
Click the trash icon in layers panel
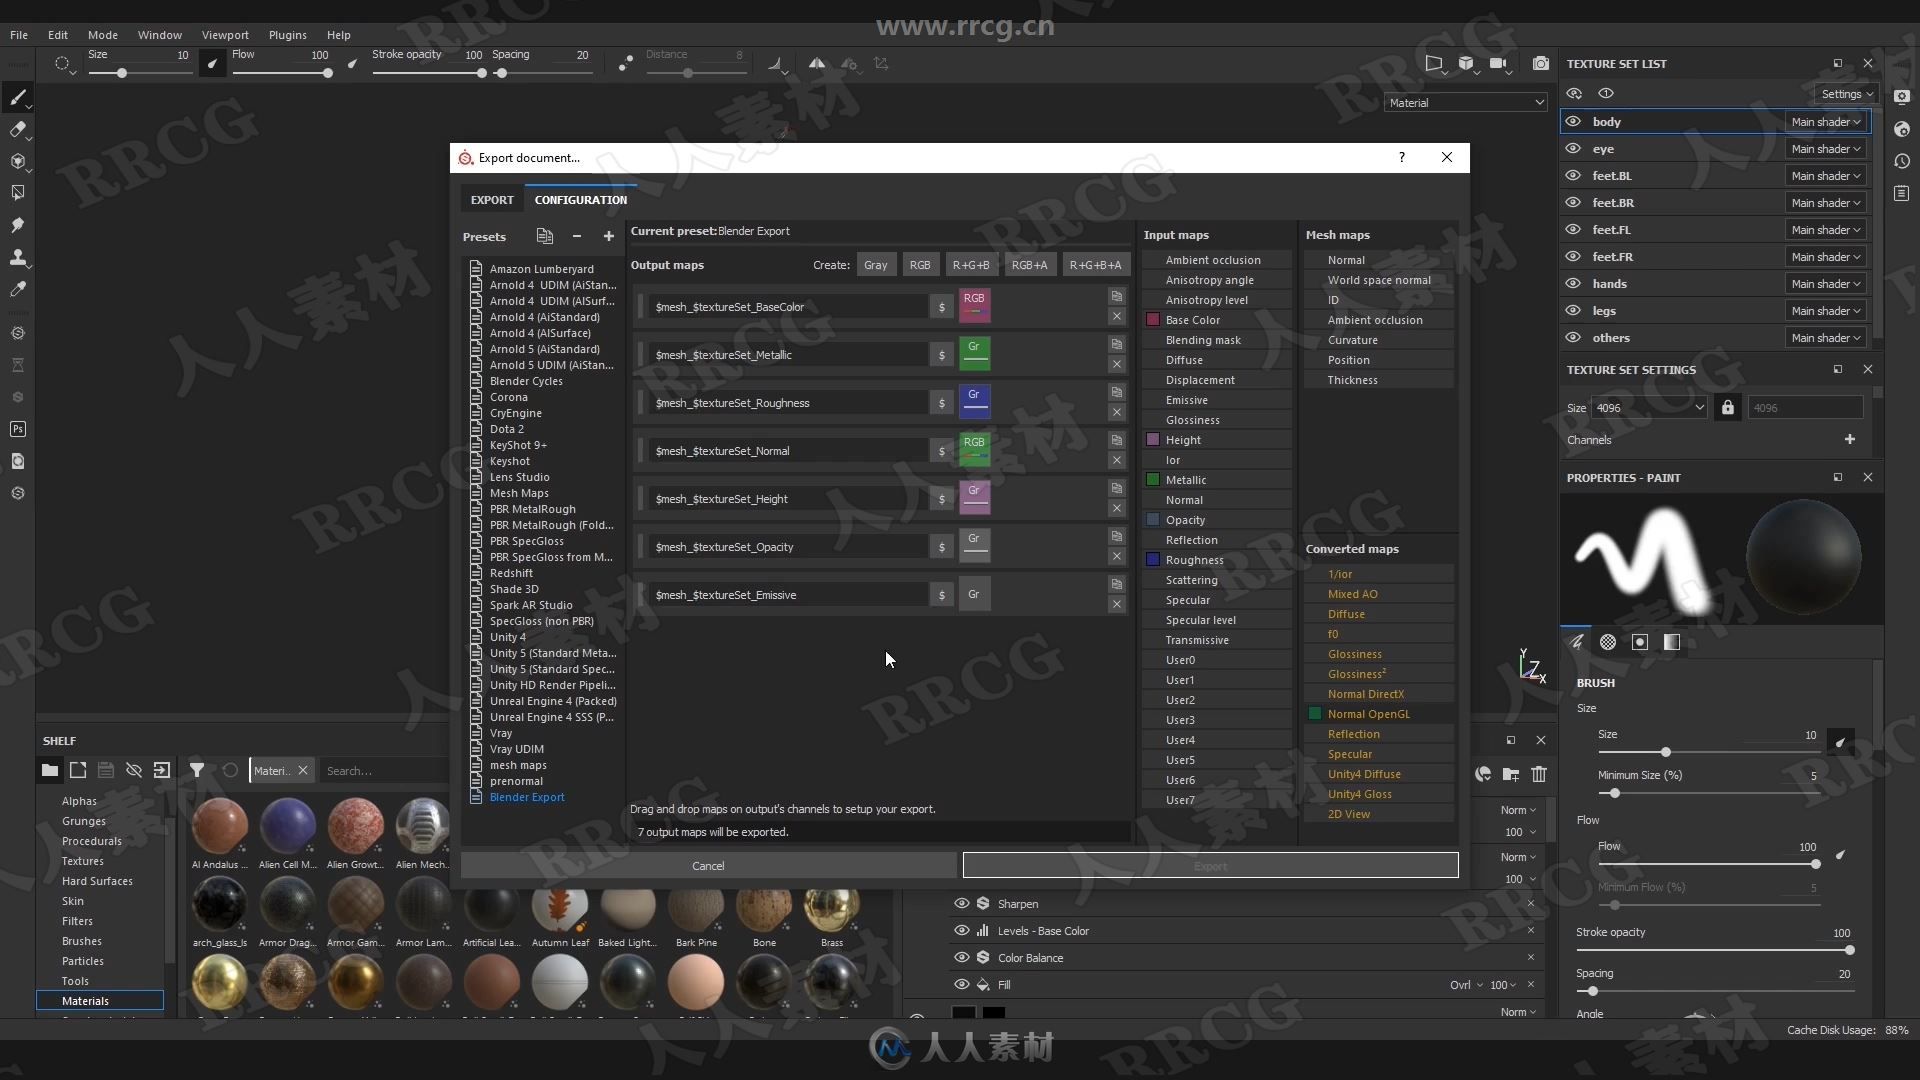coord(1539,774)
